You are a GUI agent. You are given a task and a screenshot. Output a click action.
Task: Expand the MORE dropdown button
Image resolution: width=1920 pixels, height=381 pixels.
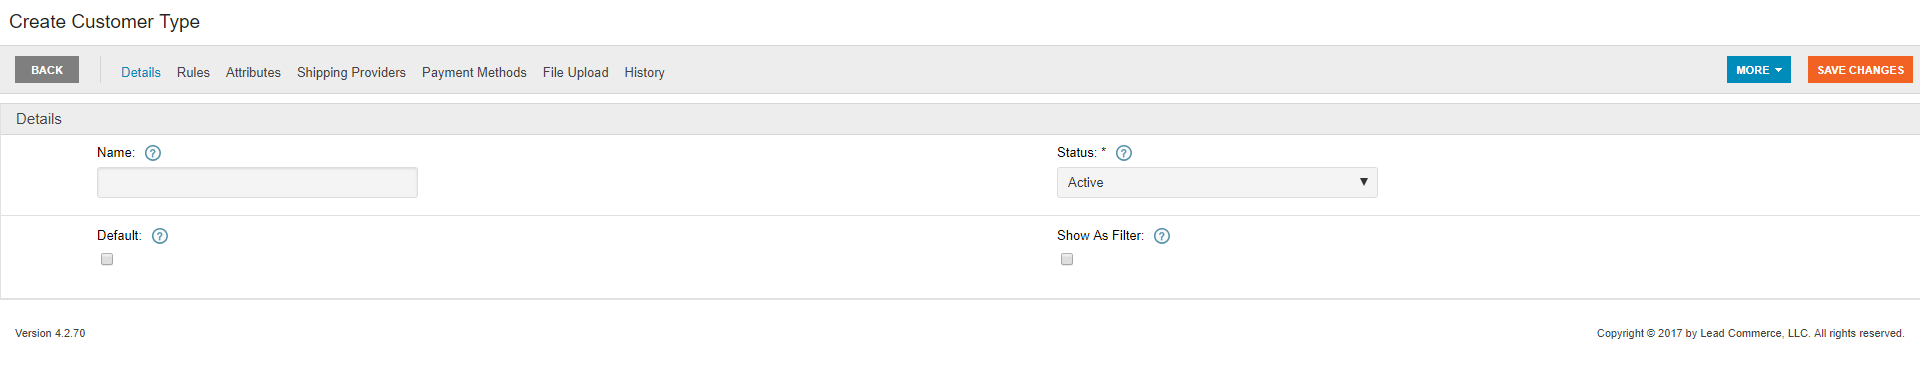coord(1759,70)
